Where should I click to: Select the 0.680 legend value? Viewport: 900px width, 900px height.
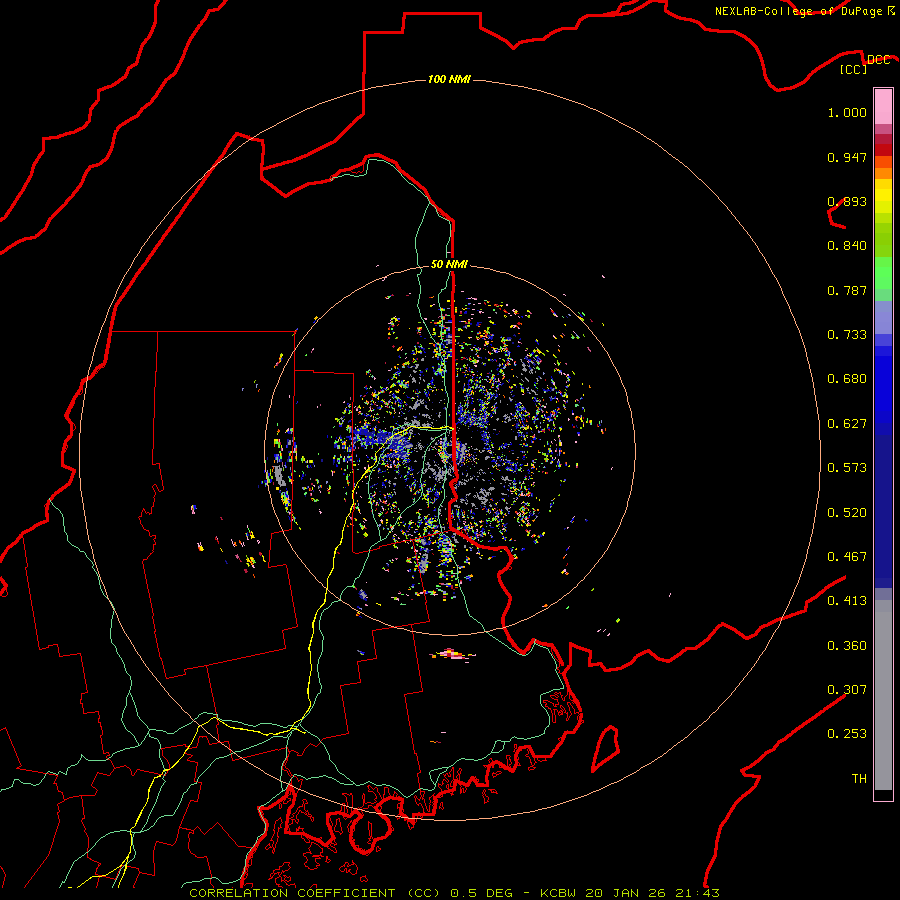[x=847, y=379]
